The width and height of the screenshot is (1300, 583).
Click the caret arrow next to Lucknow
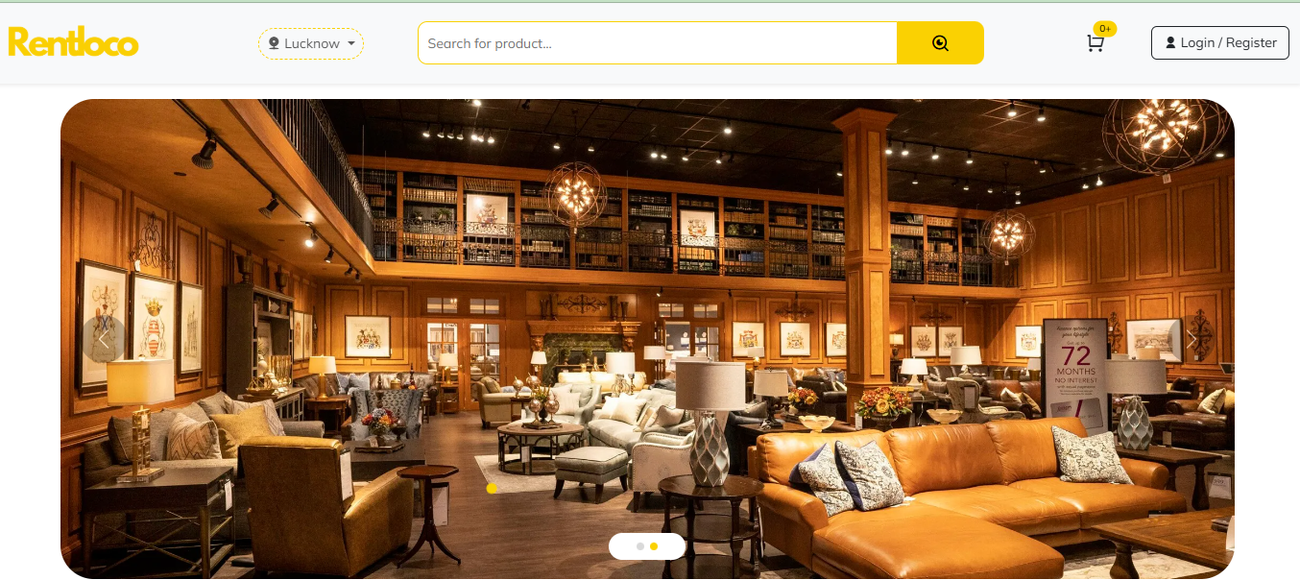coord(351,44)
